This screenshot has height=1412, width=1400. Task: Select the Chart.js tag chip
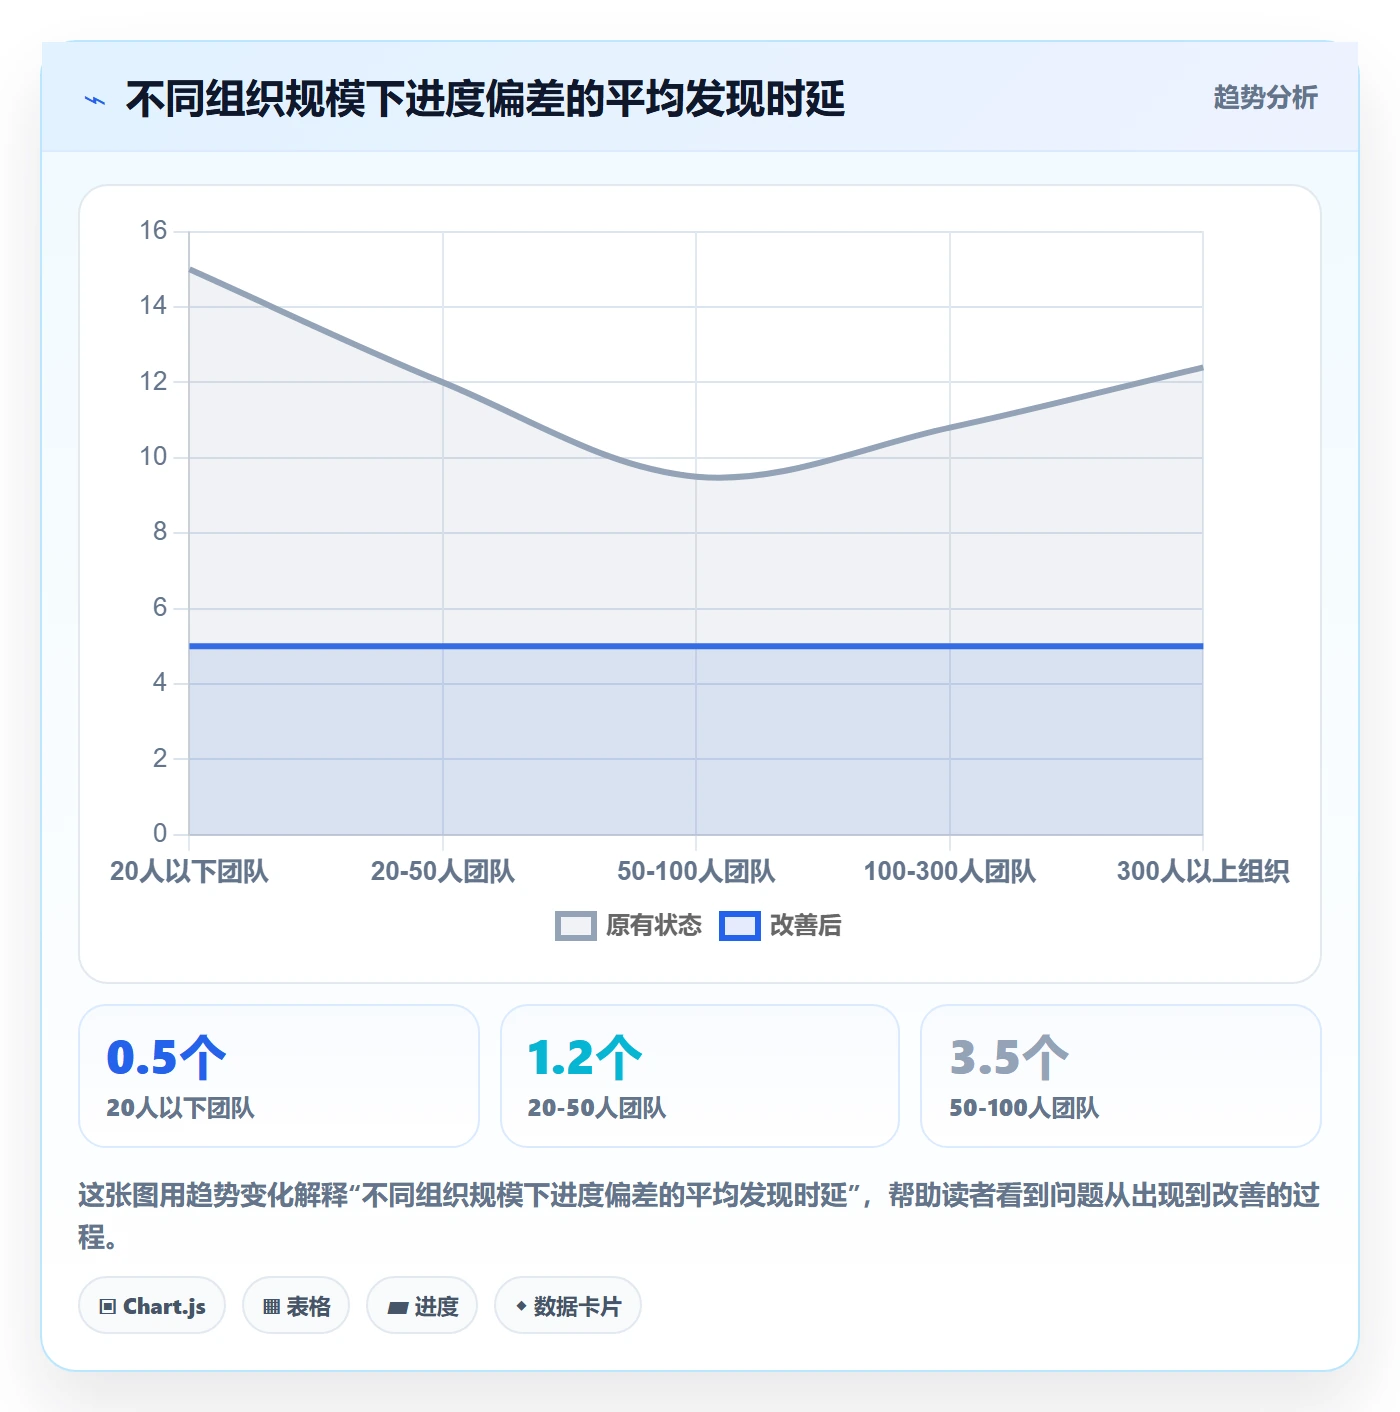tap(152, 1305)
